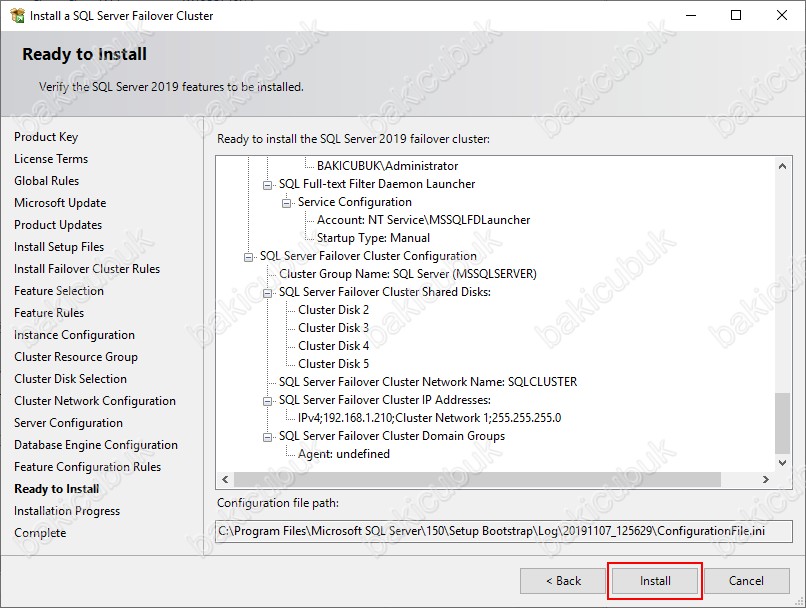Select Cluster Disk Selection step

(70, 379)
